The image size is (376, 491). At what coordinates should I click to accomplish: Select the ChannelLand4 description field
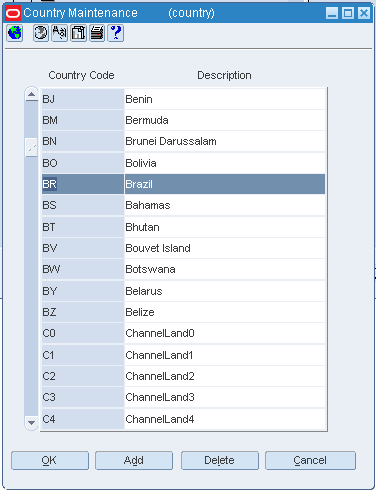point(225,419)
